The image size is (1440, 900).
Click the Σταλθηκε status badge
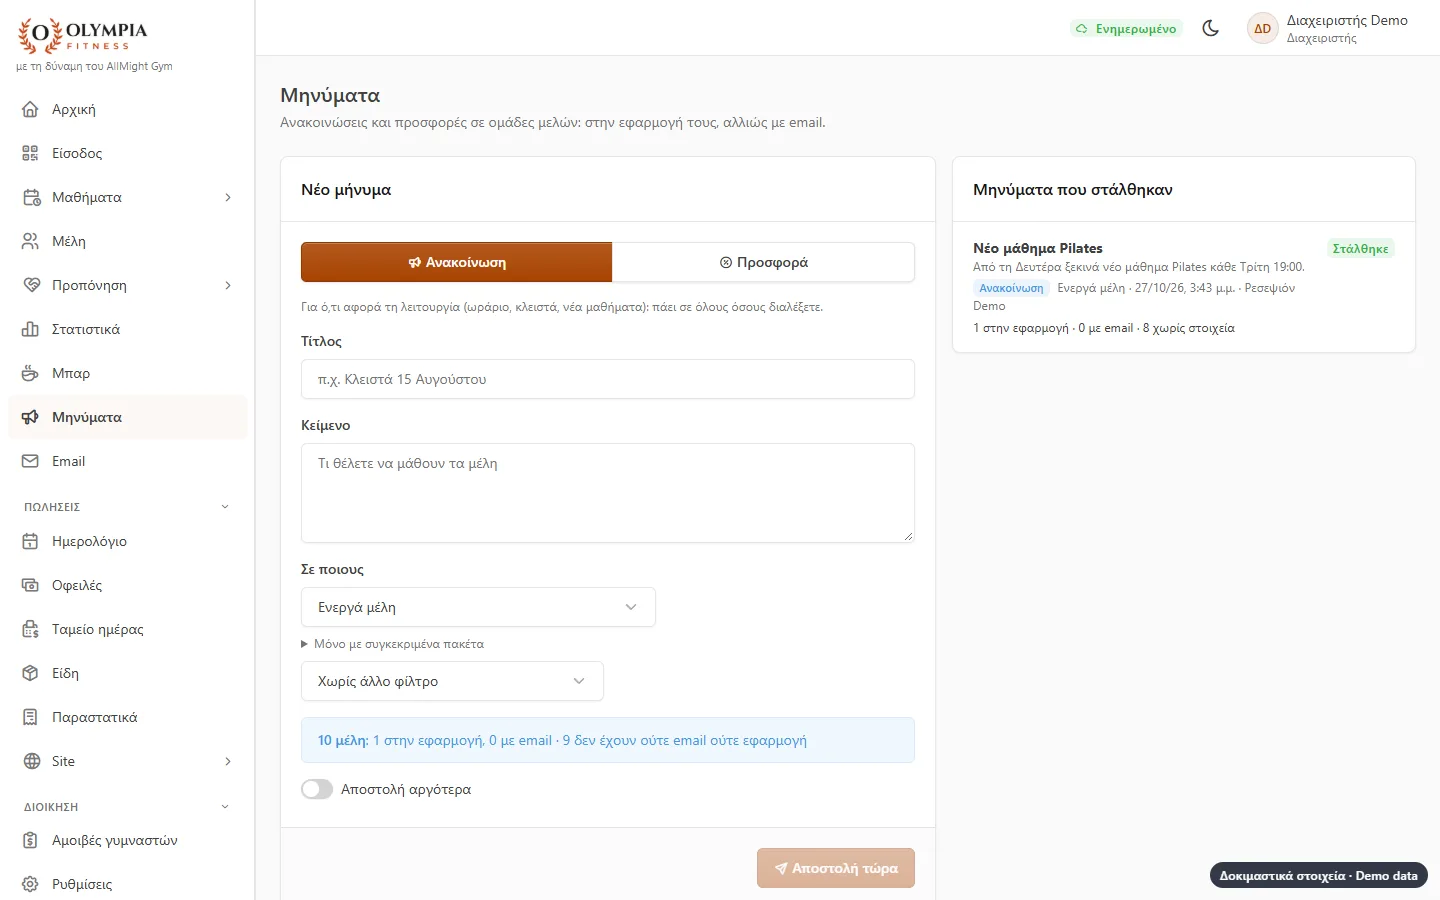1361,248
